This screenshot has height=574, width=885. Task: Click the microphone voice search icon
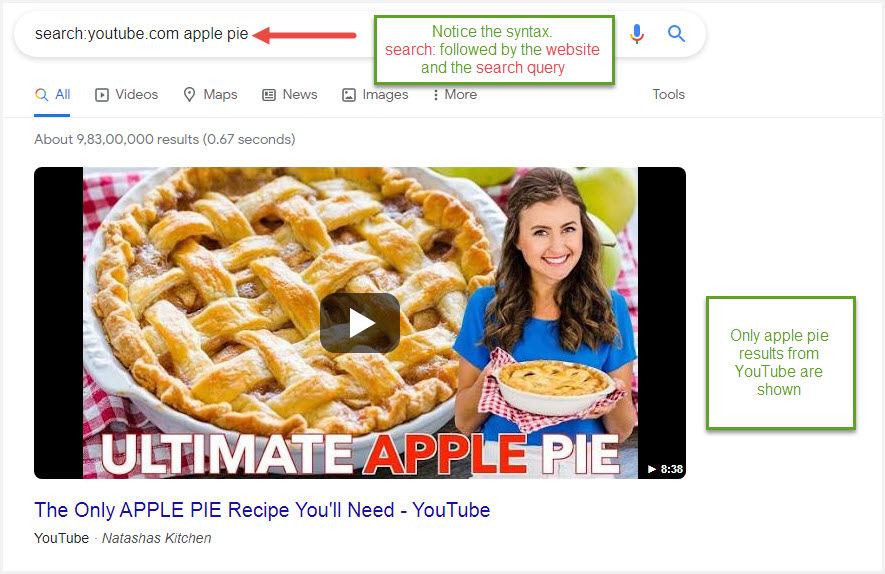click(x=637, y=34)
